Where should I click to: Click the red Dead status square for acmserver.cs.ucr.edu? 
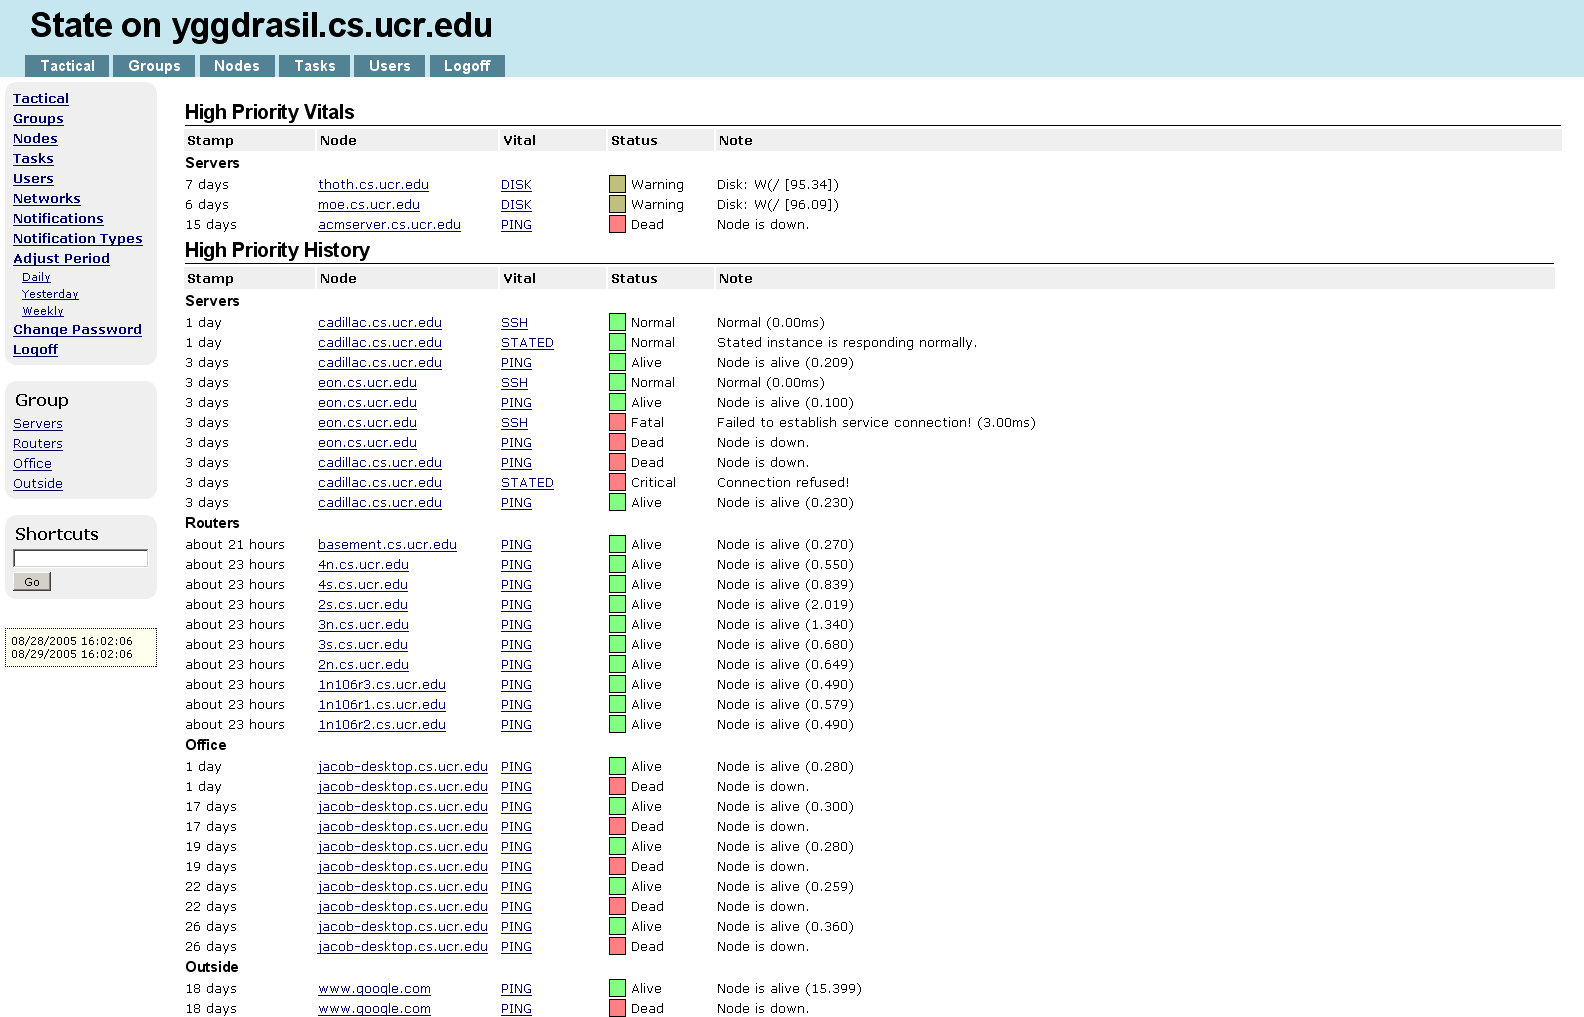617,224
